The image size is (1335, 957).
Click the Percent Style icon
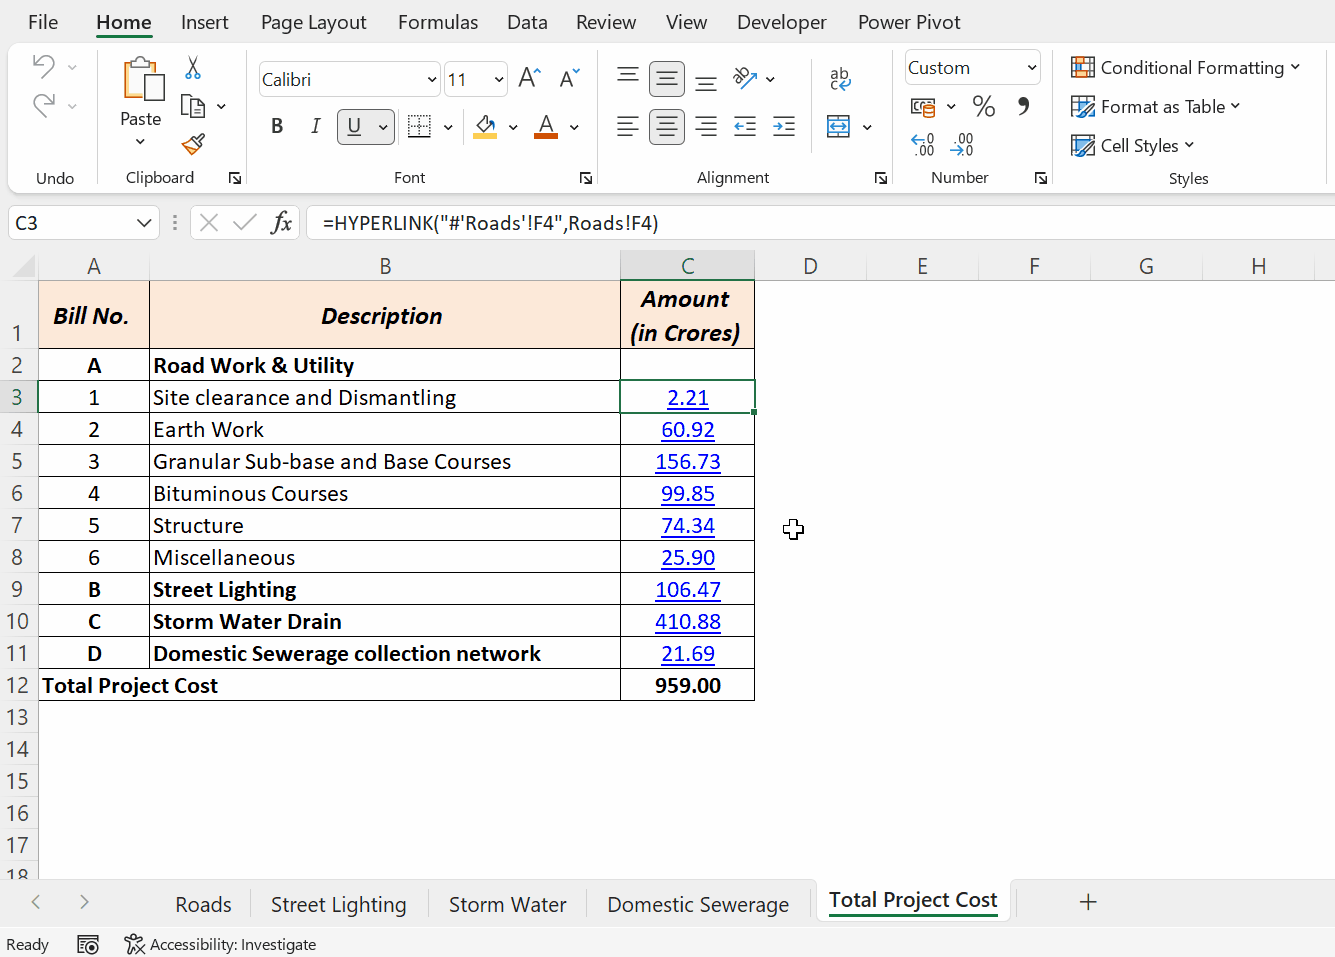[x=984, y=106]
